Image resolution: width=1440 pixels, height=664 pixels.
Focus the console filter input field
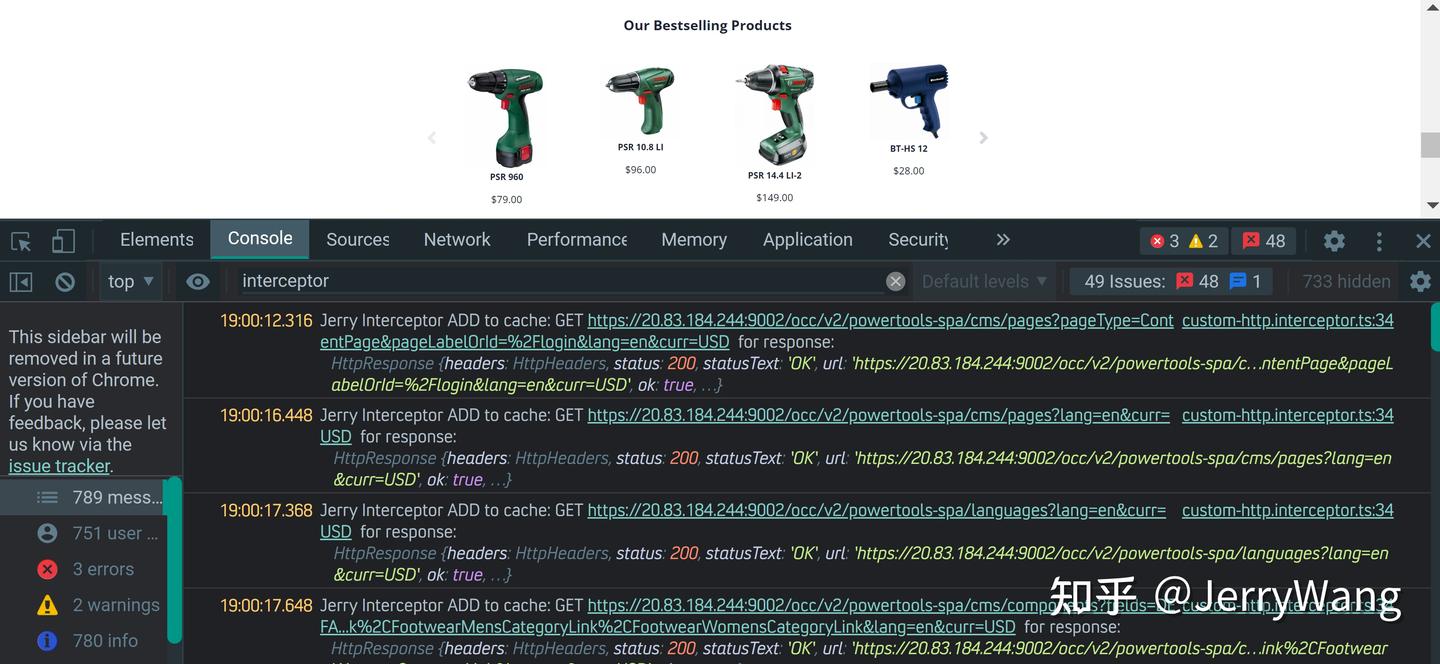click(x=560, y=282)
